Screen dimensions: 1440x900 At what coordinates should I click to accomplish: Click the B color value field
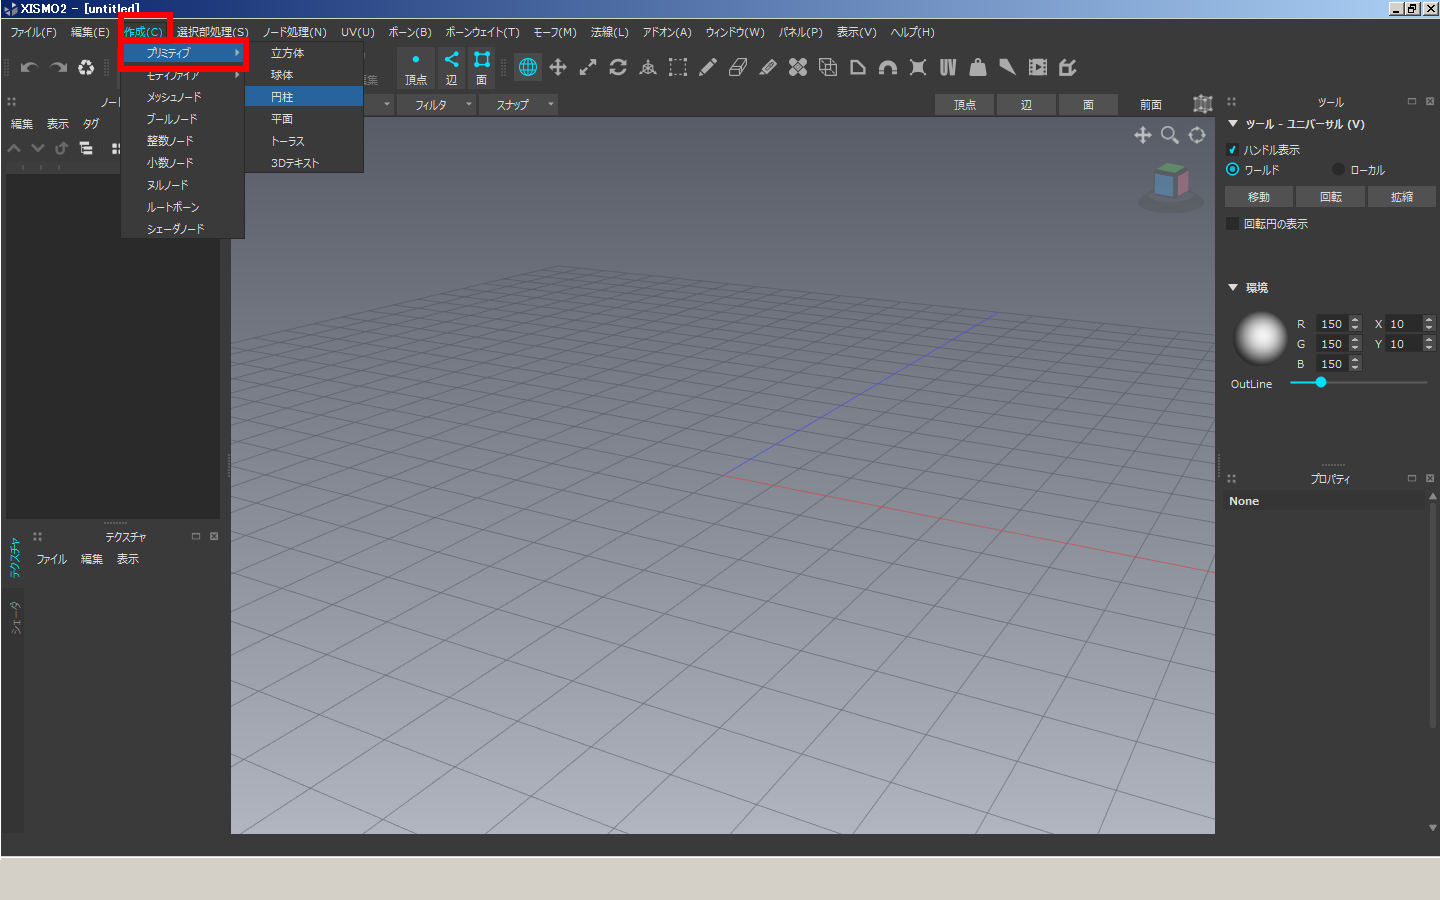(x=1332, y=364)
